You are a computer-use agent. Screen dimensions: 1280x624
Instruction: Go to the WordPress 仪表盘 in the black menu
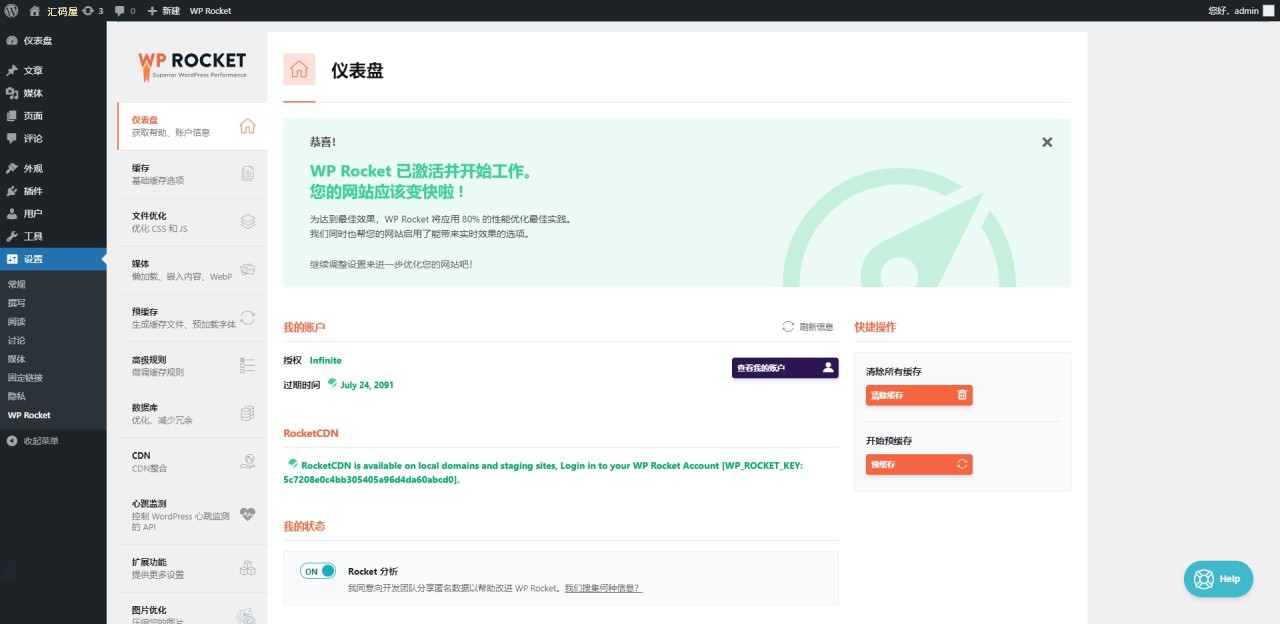pos(53,41)
